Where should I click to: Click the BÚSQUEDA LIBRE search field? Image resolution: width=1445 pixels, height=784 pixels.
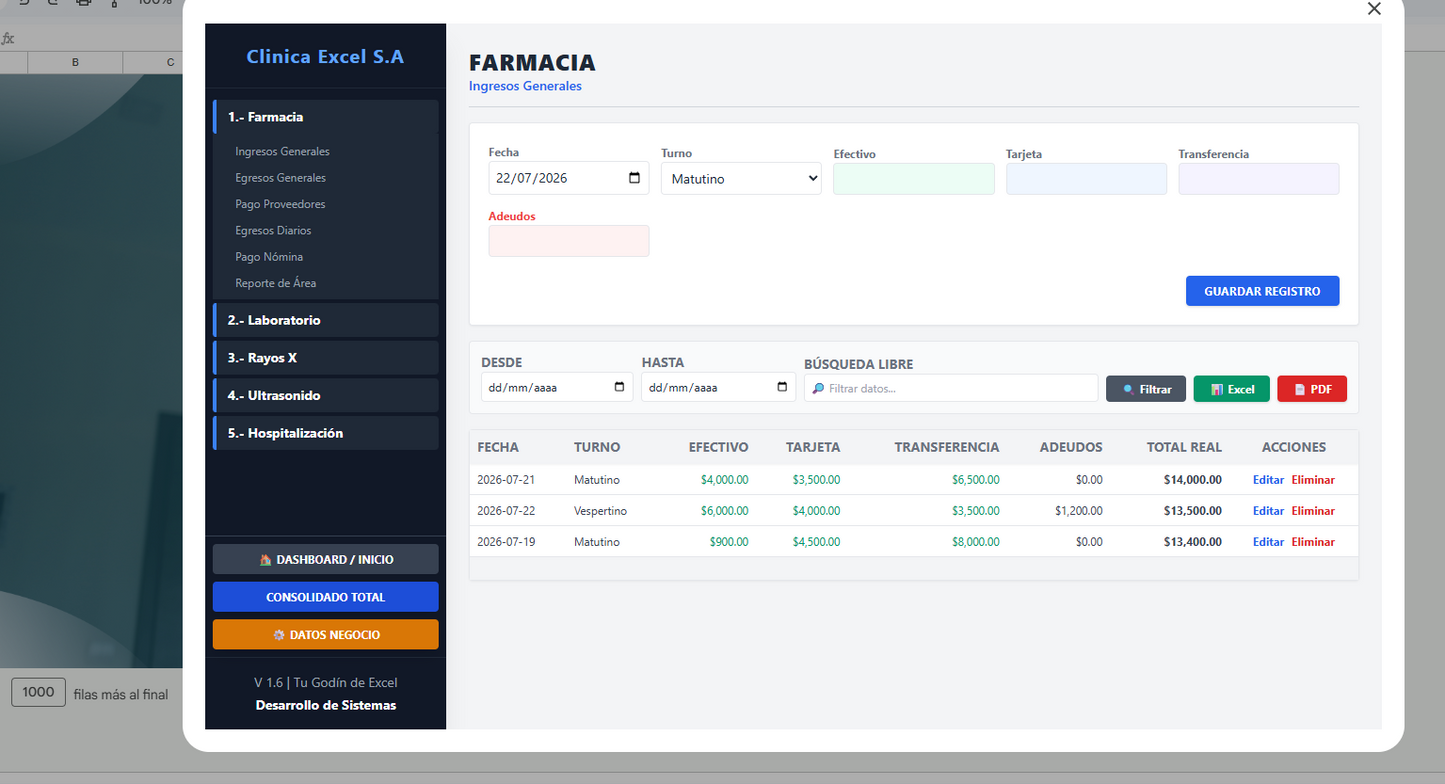951,388
